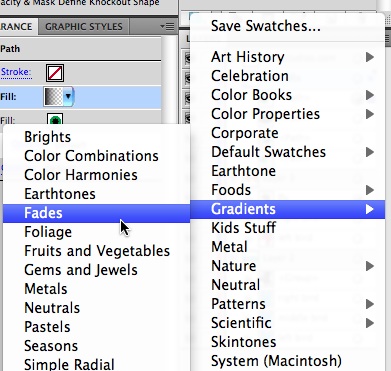Select Celebration swatch library
391x371 pixels.
[x=250, y=76]
